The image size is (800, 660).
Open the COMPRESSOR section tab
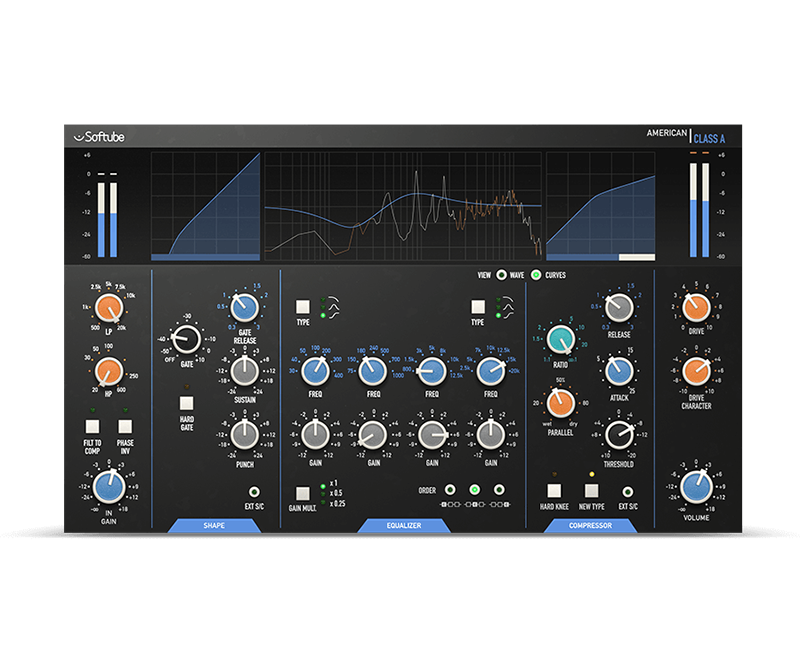tap(590, 525)
